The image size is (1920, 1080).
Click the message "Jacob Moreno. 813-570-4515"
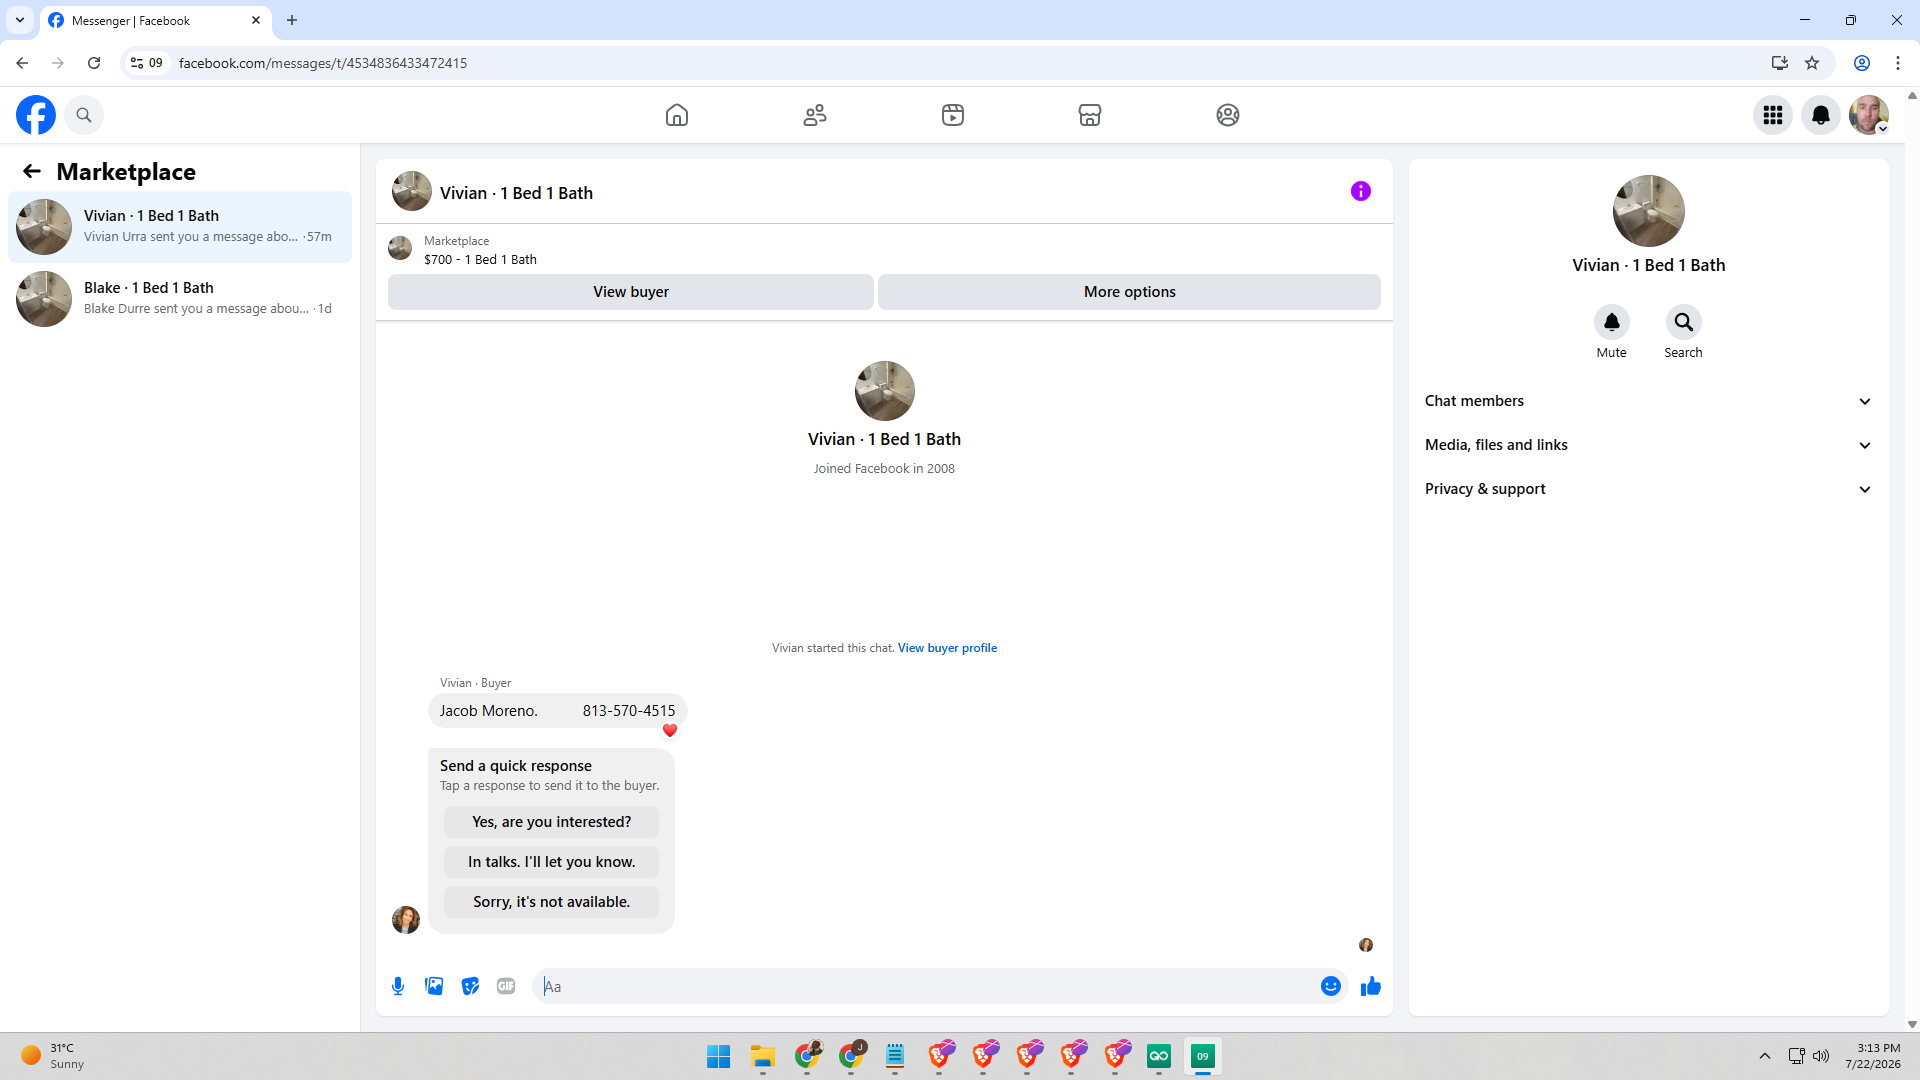pyautogui.click(x=557, y=711)
